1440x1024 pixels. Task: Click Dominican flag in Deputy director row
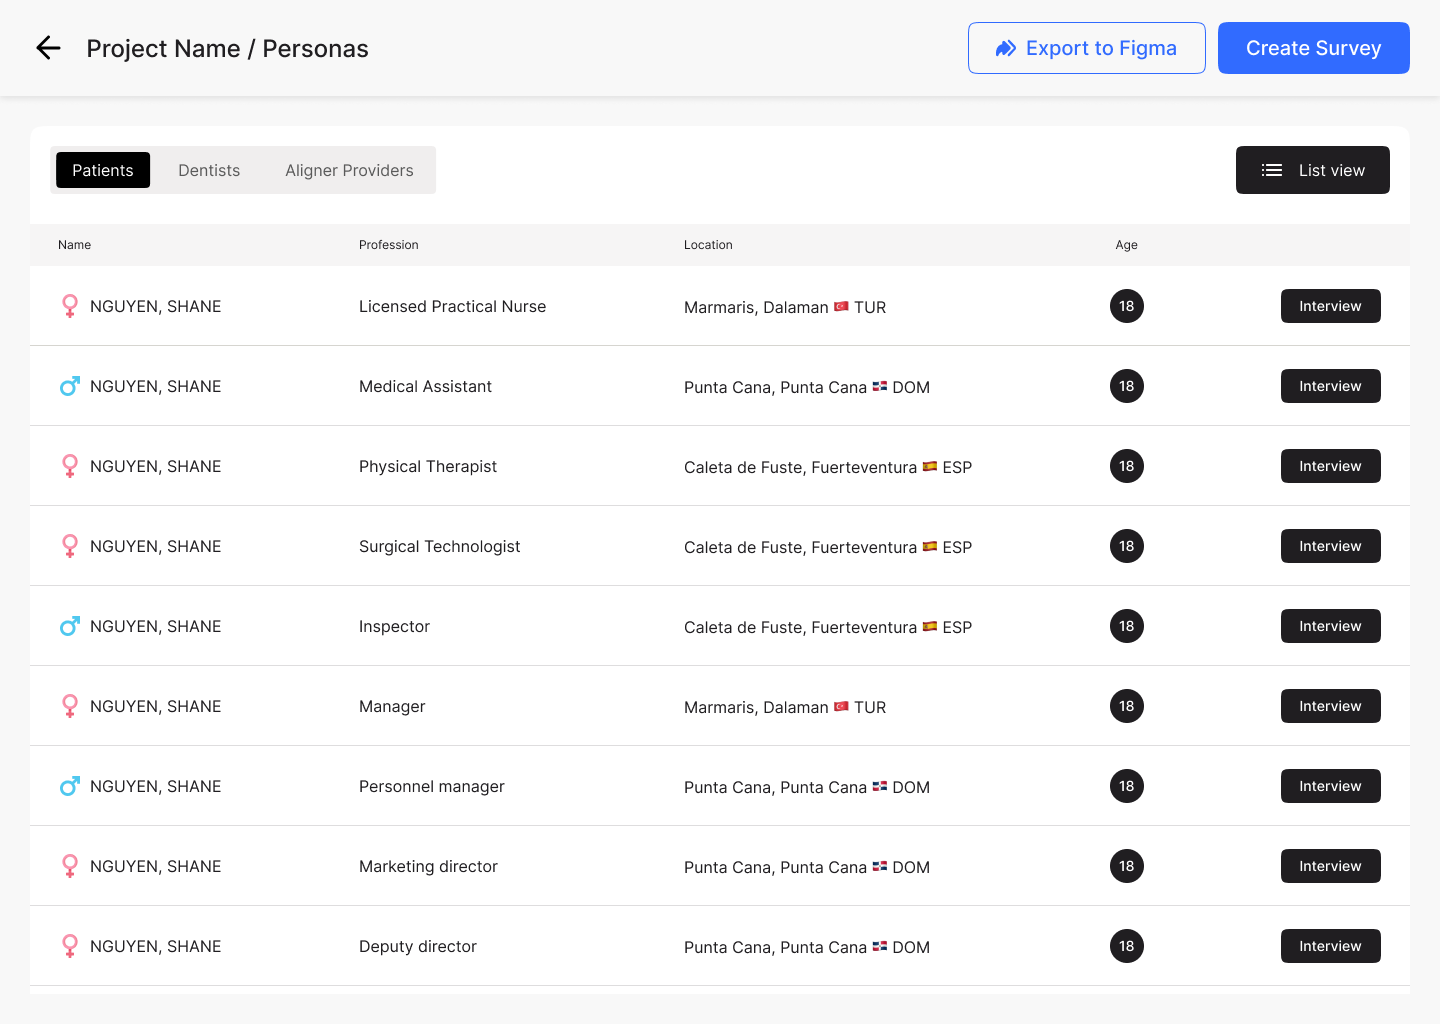click(x=880, y=946)
